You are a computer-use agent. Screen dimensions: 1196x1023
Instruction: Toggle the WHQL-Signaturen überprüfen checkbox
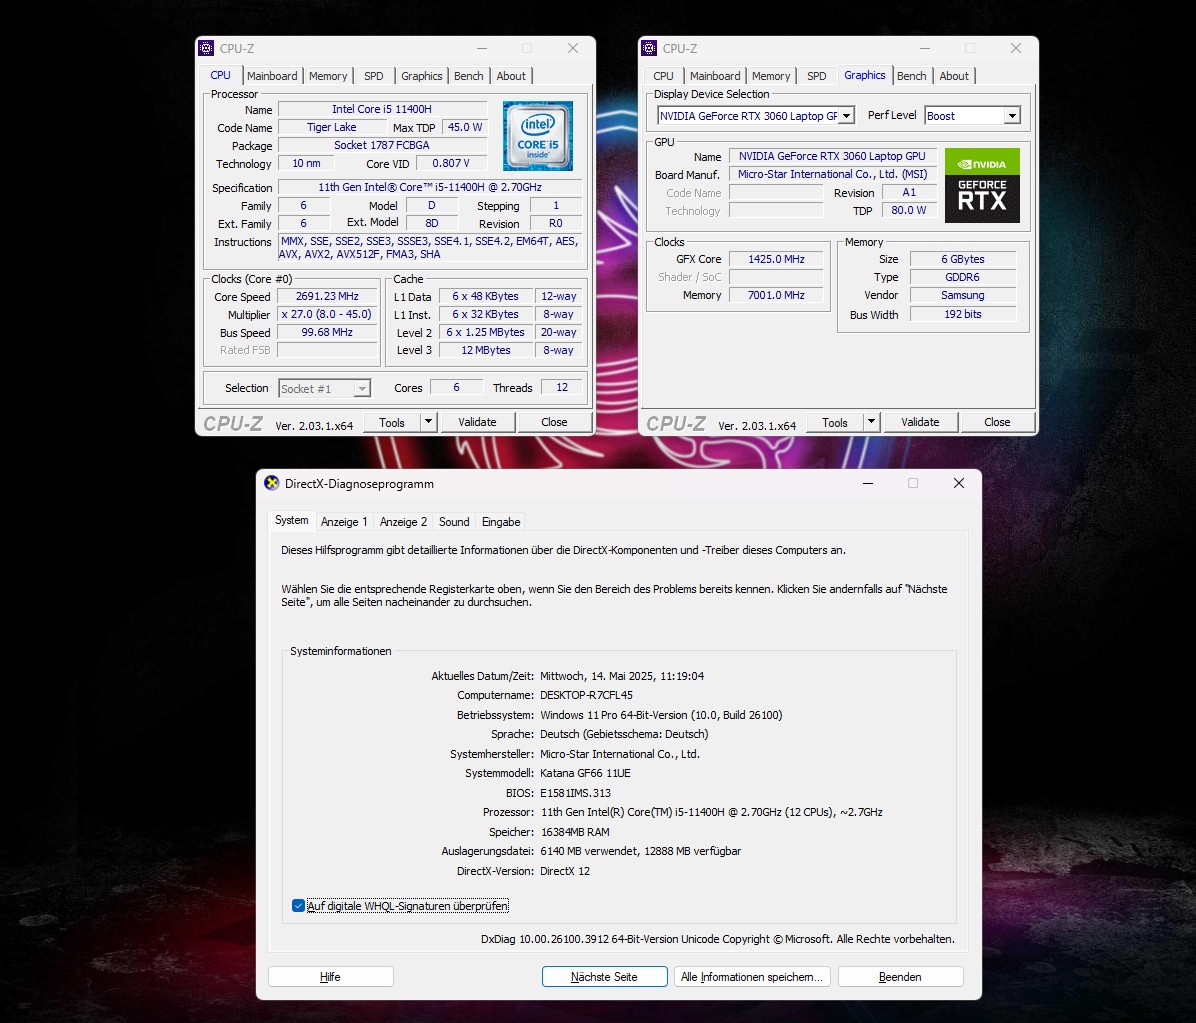(x=298, y=906)
